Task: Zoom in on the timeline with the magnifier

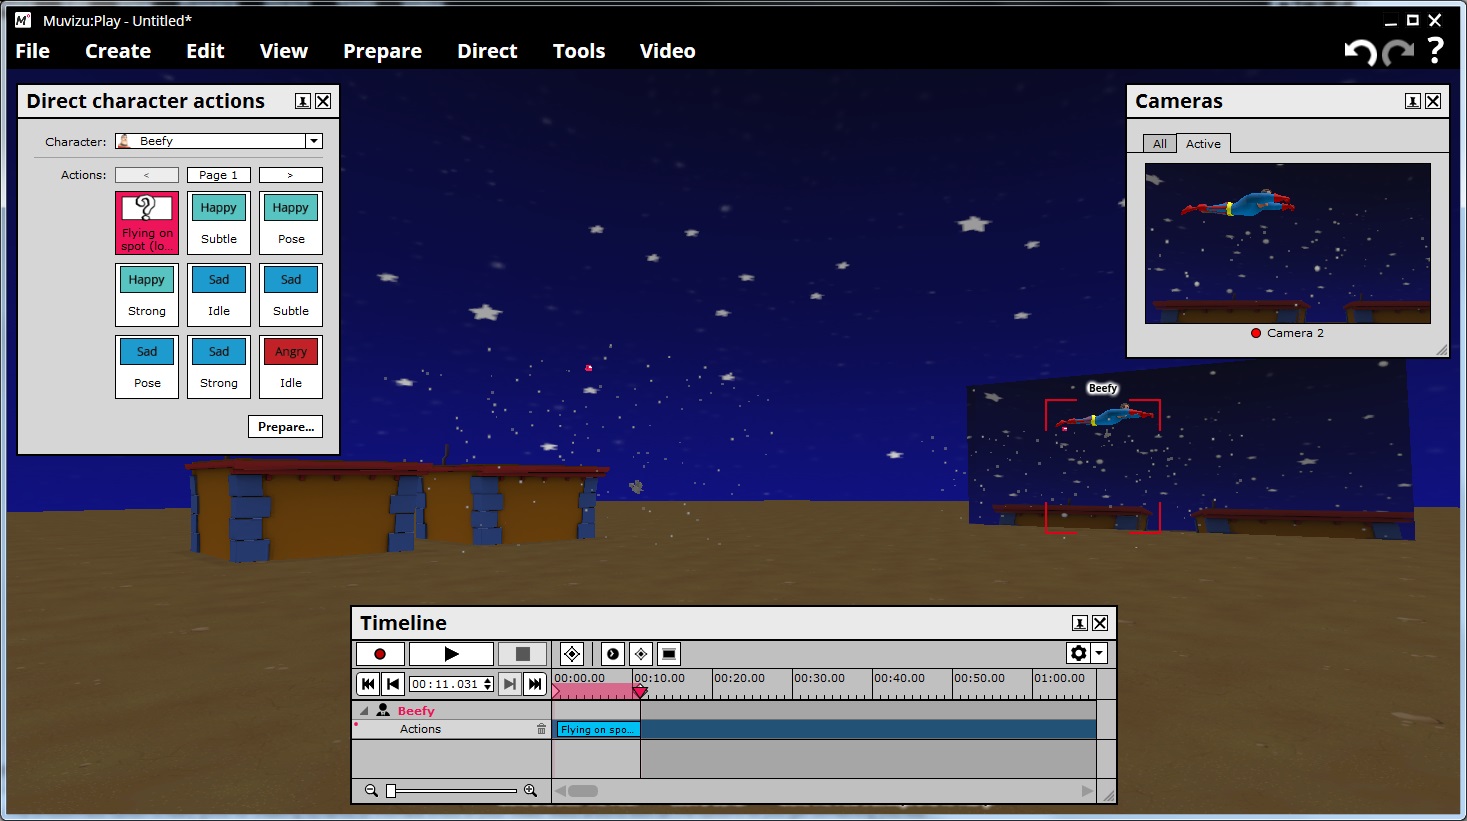Action: tap(530, 791)
